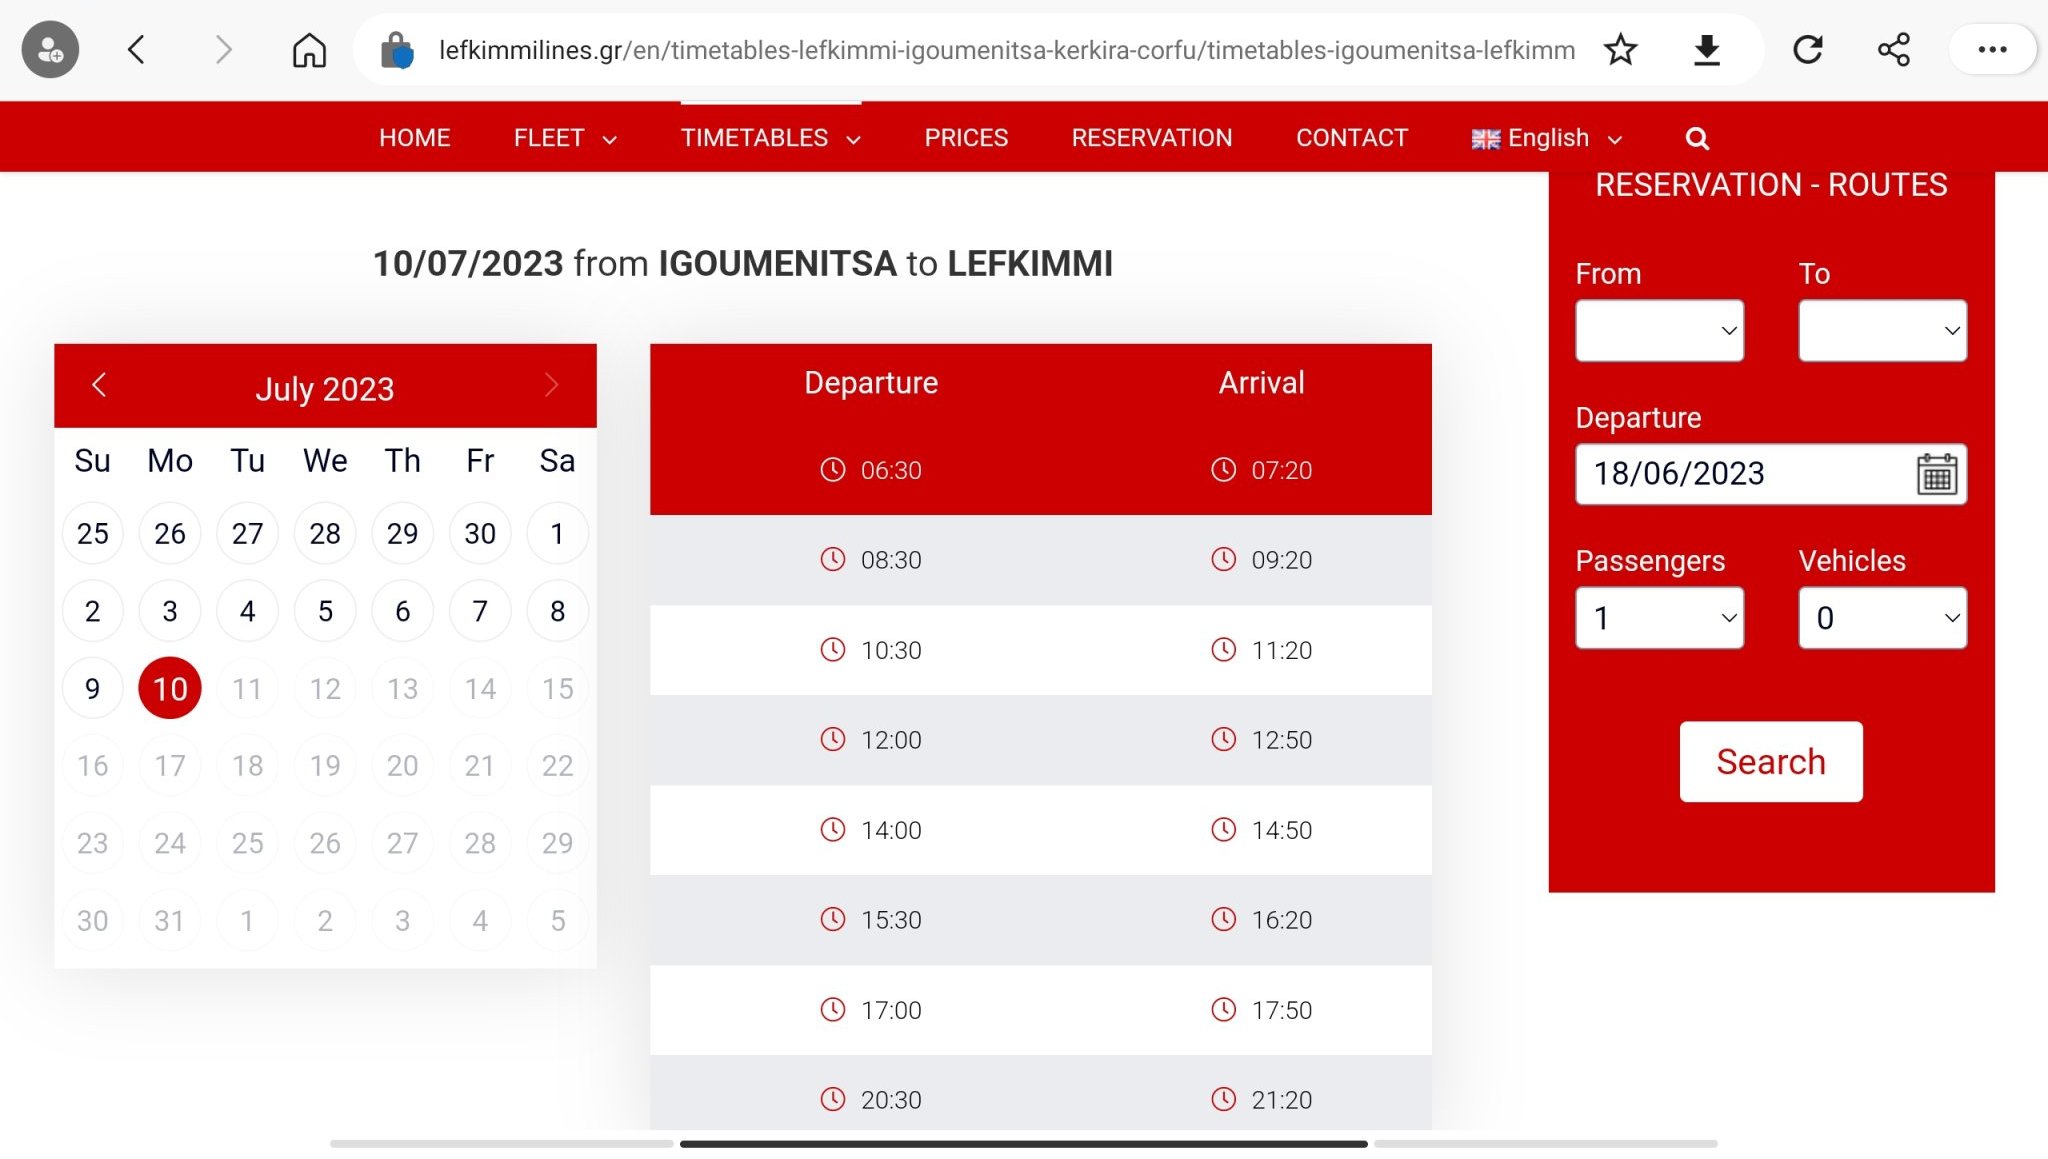This screenshot has height=1159, width=2048.
Task: Open the browser three-dots menu
Action: pos(1992,50)
